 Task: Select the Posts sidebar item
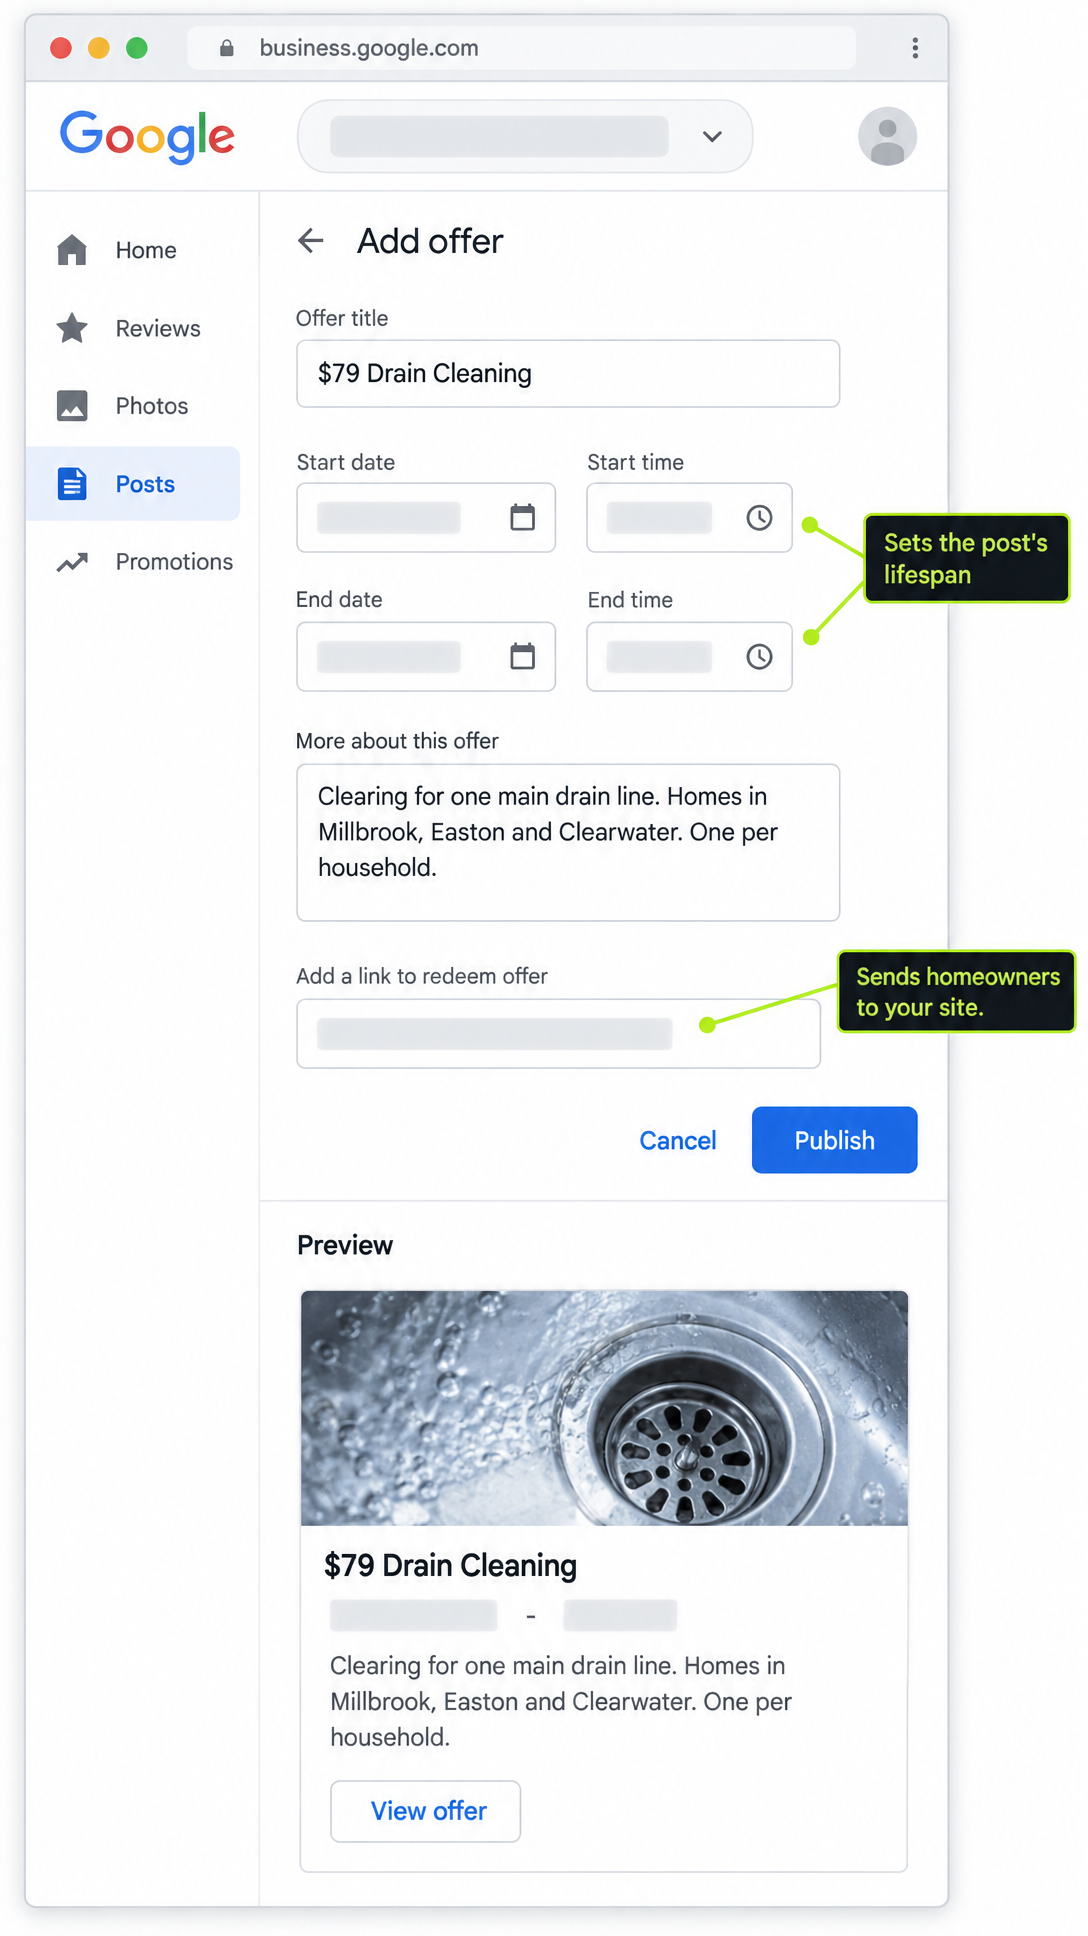(133, 484)
